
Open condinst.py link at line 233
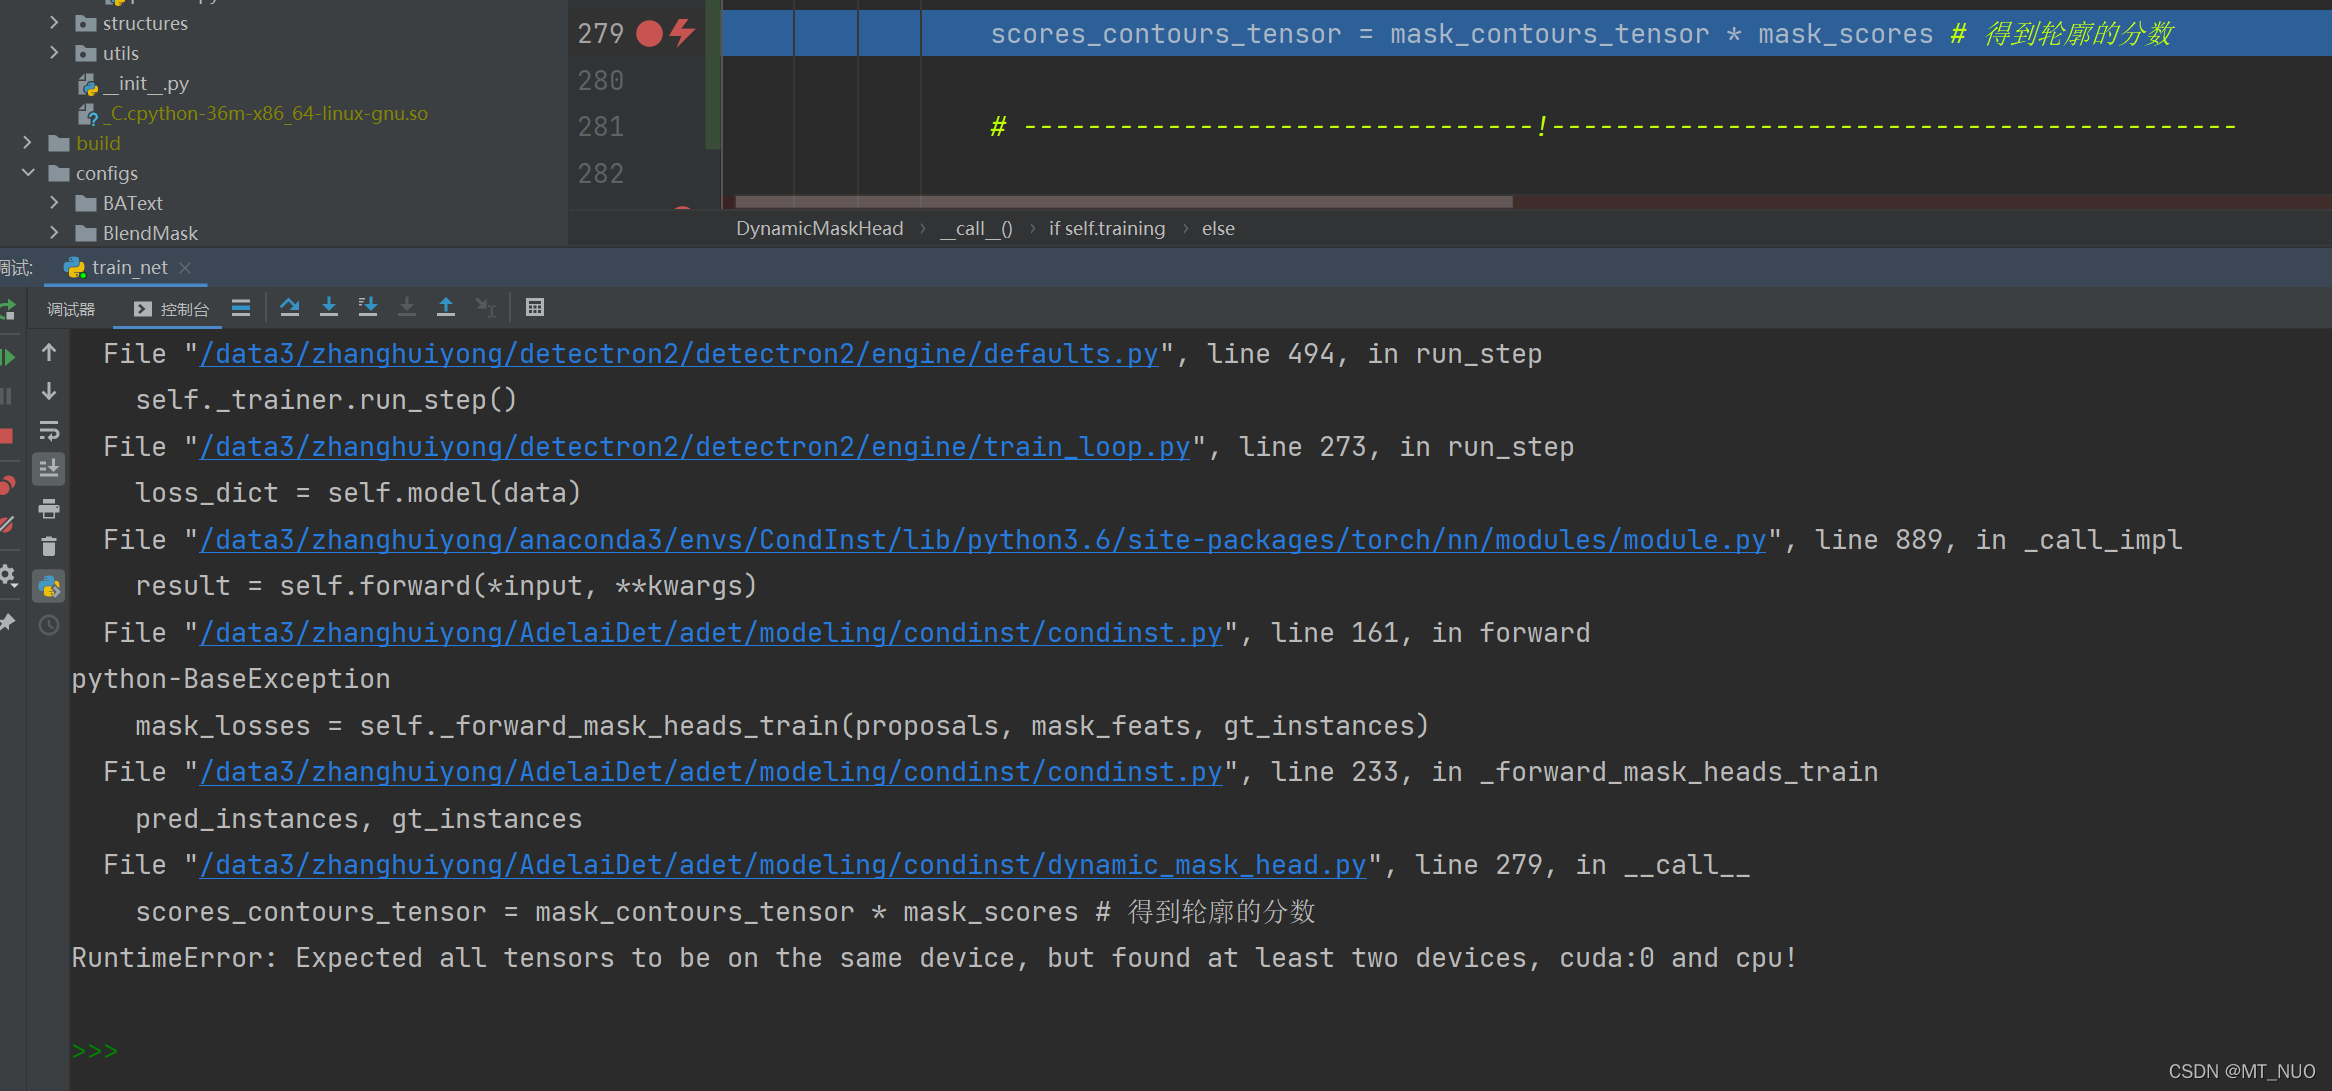click(x=711, y=772)
